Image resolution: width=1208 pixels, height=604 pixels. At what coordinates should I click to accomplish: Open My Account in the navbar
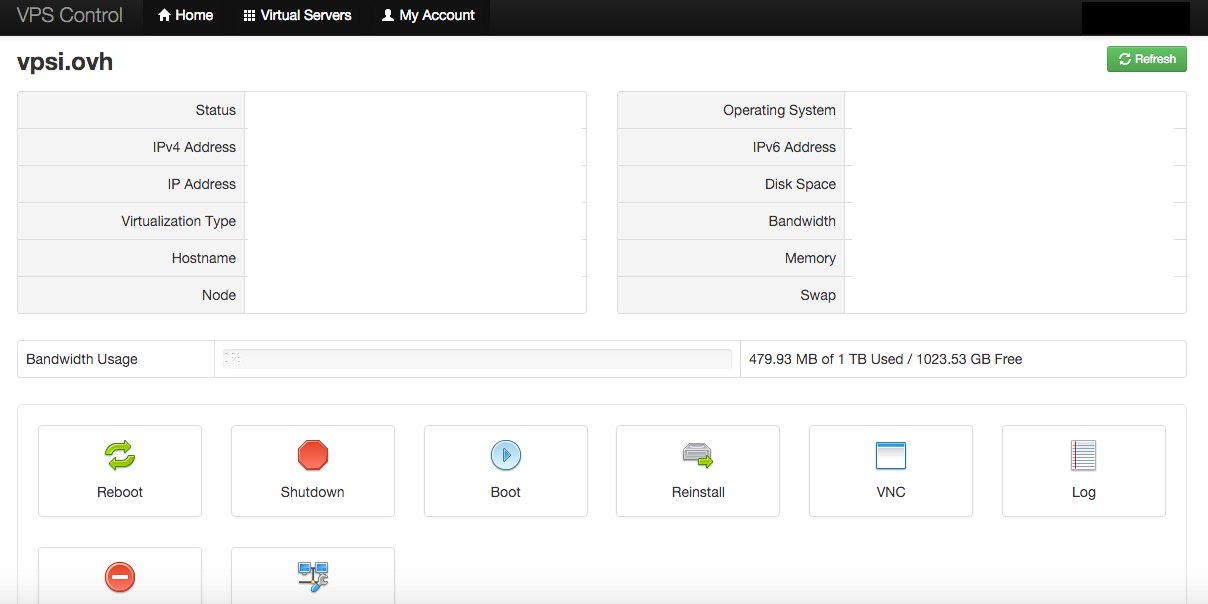[x=428, y=16]
